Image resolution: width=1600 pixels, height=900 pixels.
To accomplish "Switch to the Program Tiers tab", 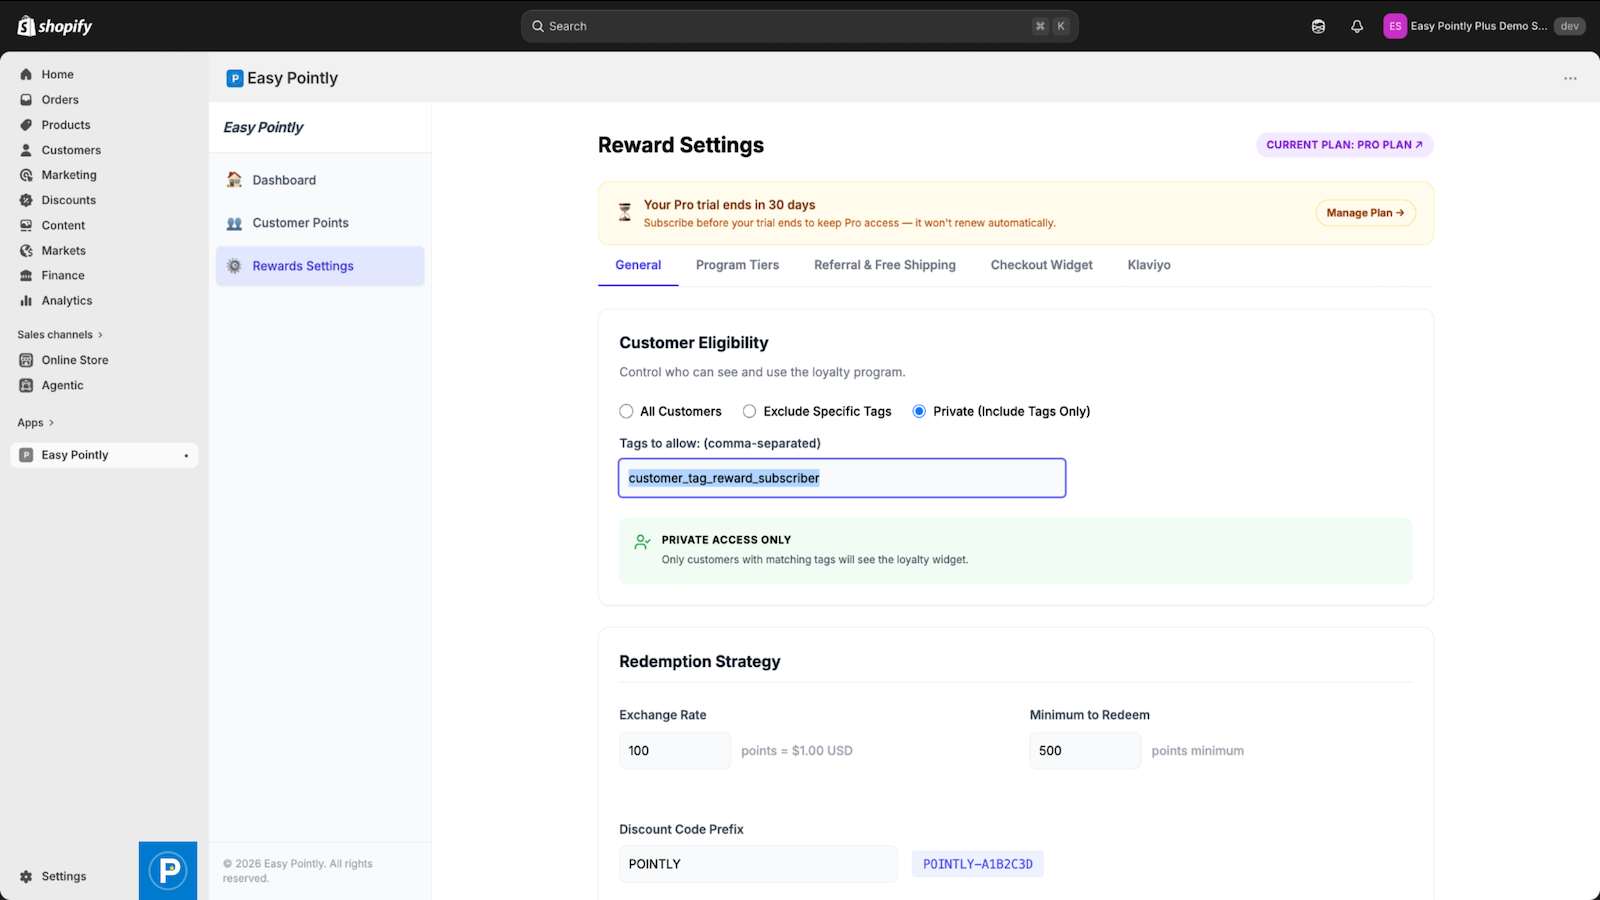I will 737,265.
